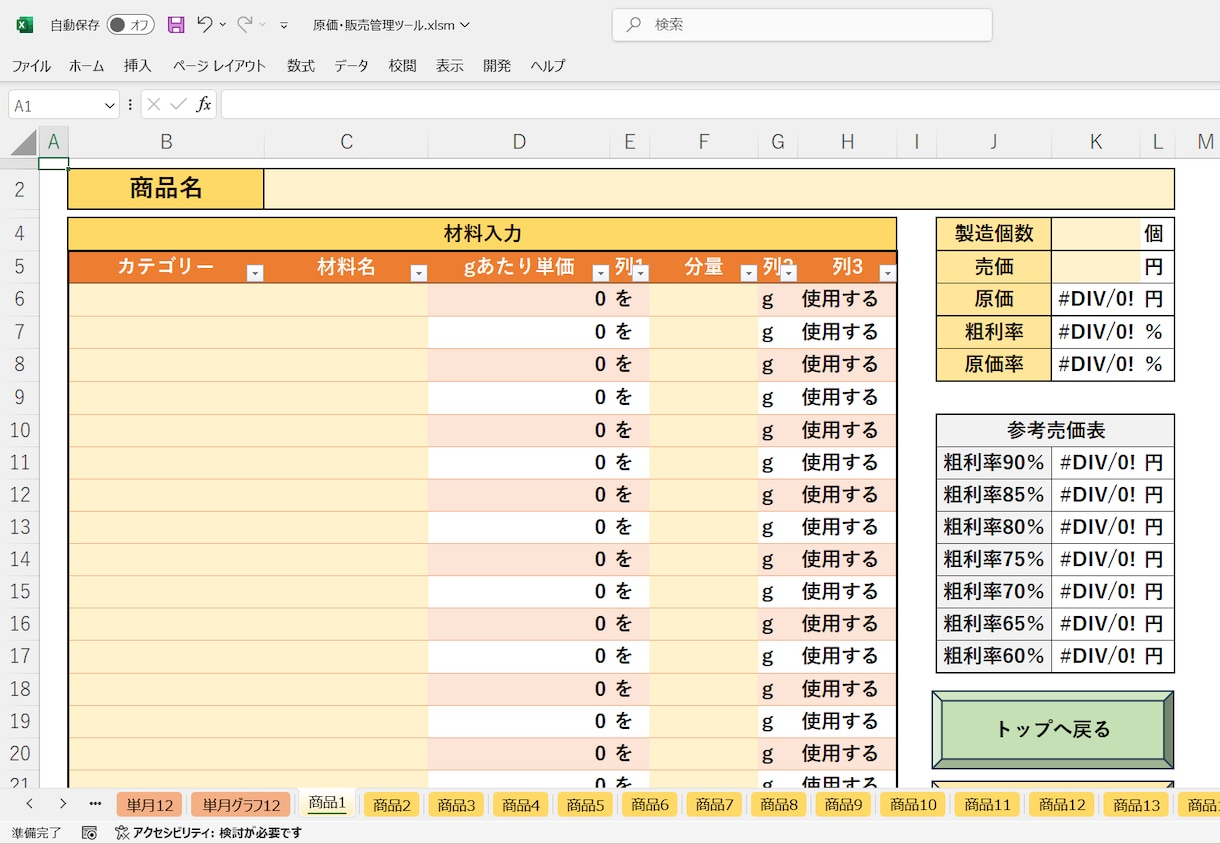Open the 材料名 column filter dropdown
Viewport: 1220px width, 844px height.
point(419,273)
